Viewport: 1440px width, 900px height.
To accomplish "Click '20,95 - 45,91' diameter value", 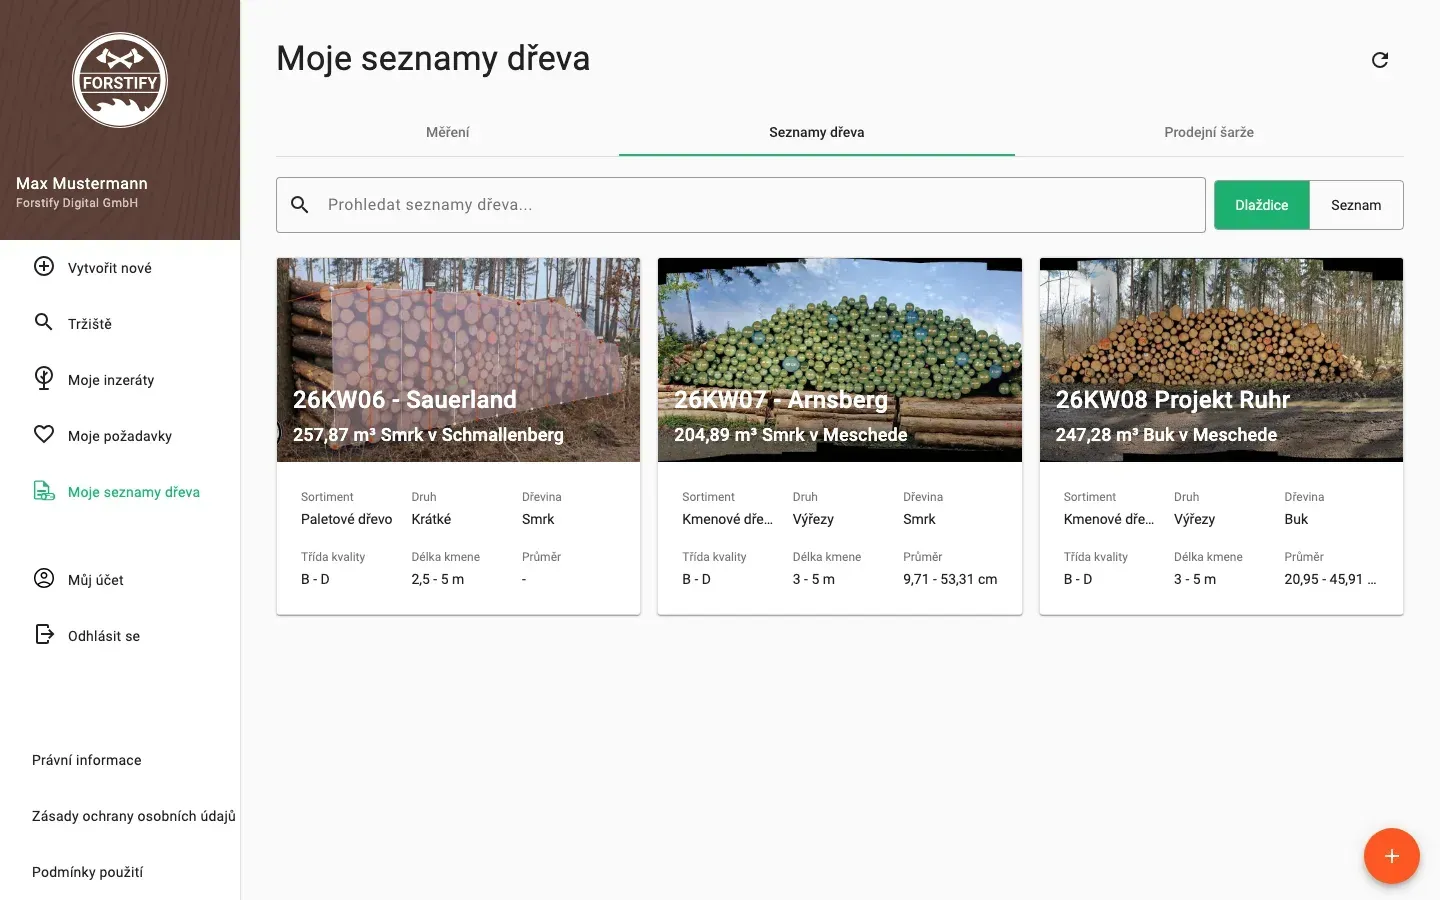I will 1330,579.
